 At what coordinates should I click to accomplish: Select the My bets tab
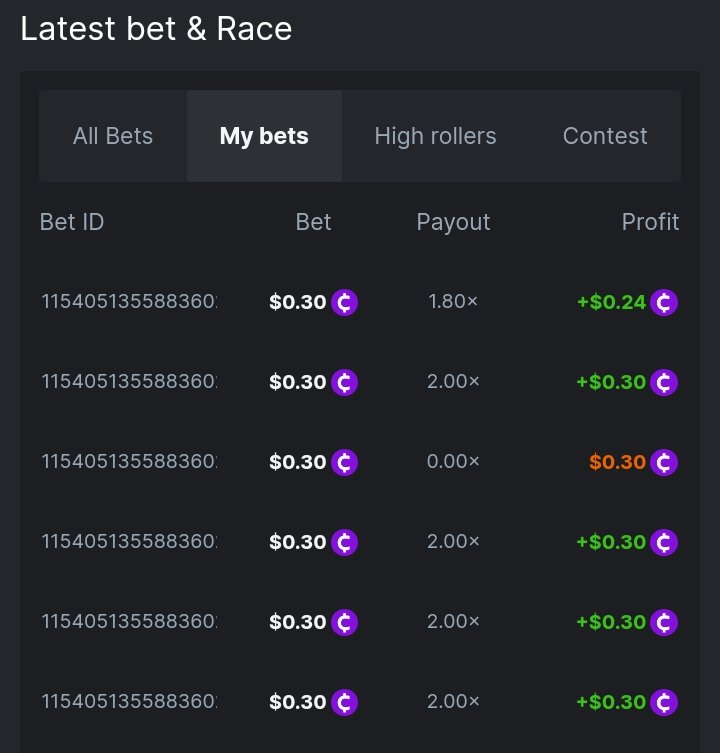[264, 136]
